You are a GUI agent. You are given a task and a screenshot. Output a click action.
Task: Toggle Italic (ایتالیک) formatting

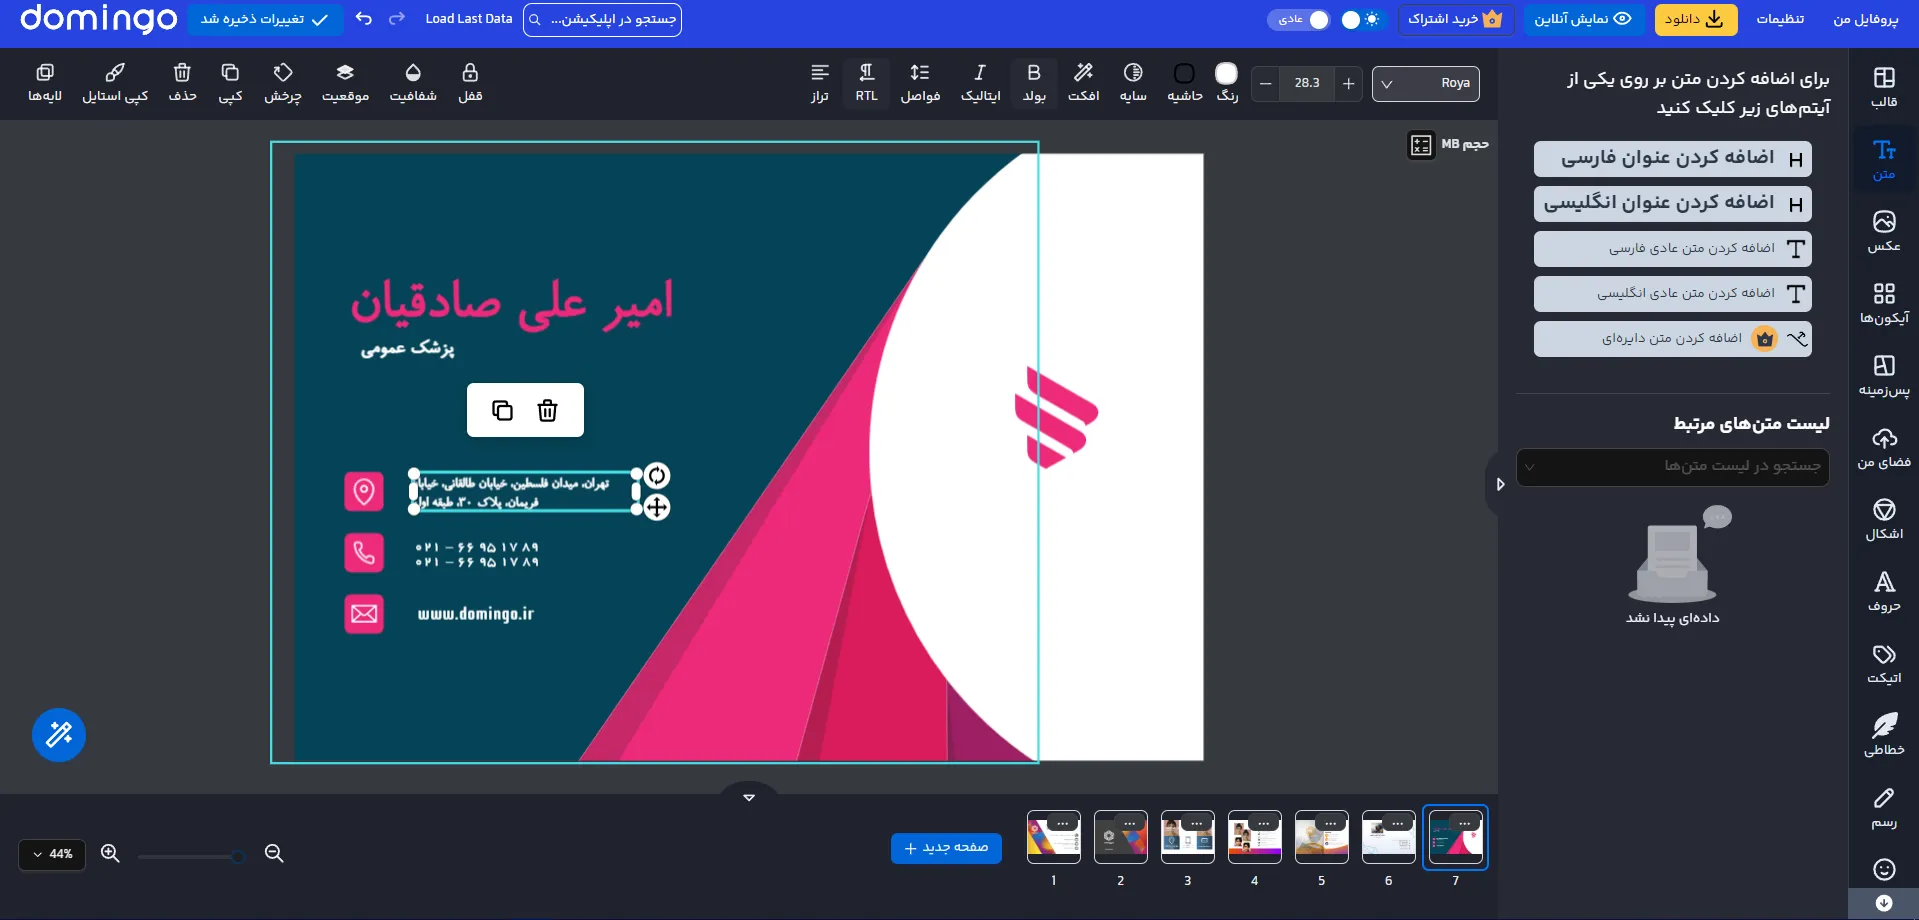tap(980, 83)
